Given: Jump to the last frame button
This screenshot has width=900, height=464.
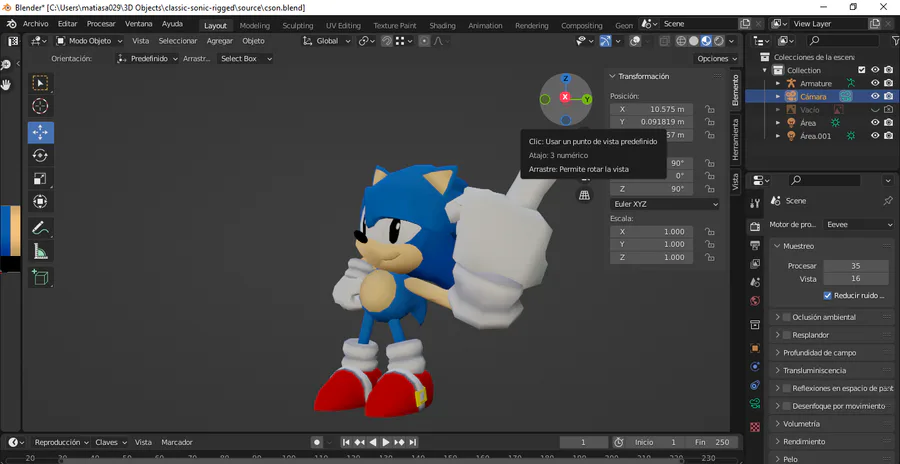Looking at the screenshot, I should pos(413,442).
